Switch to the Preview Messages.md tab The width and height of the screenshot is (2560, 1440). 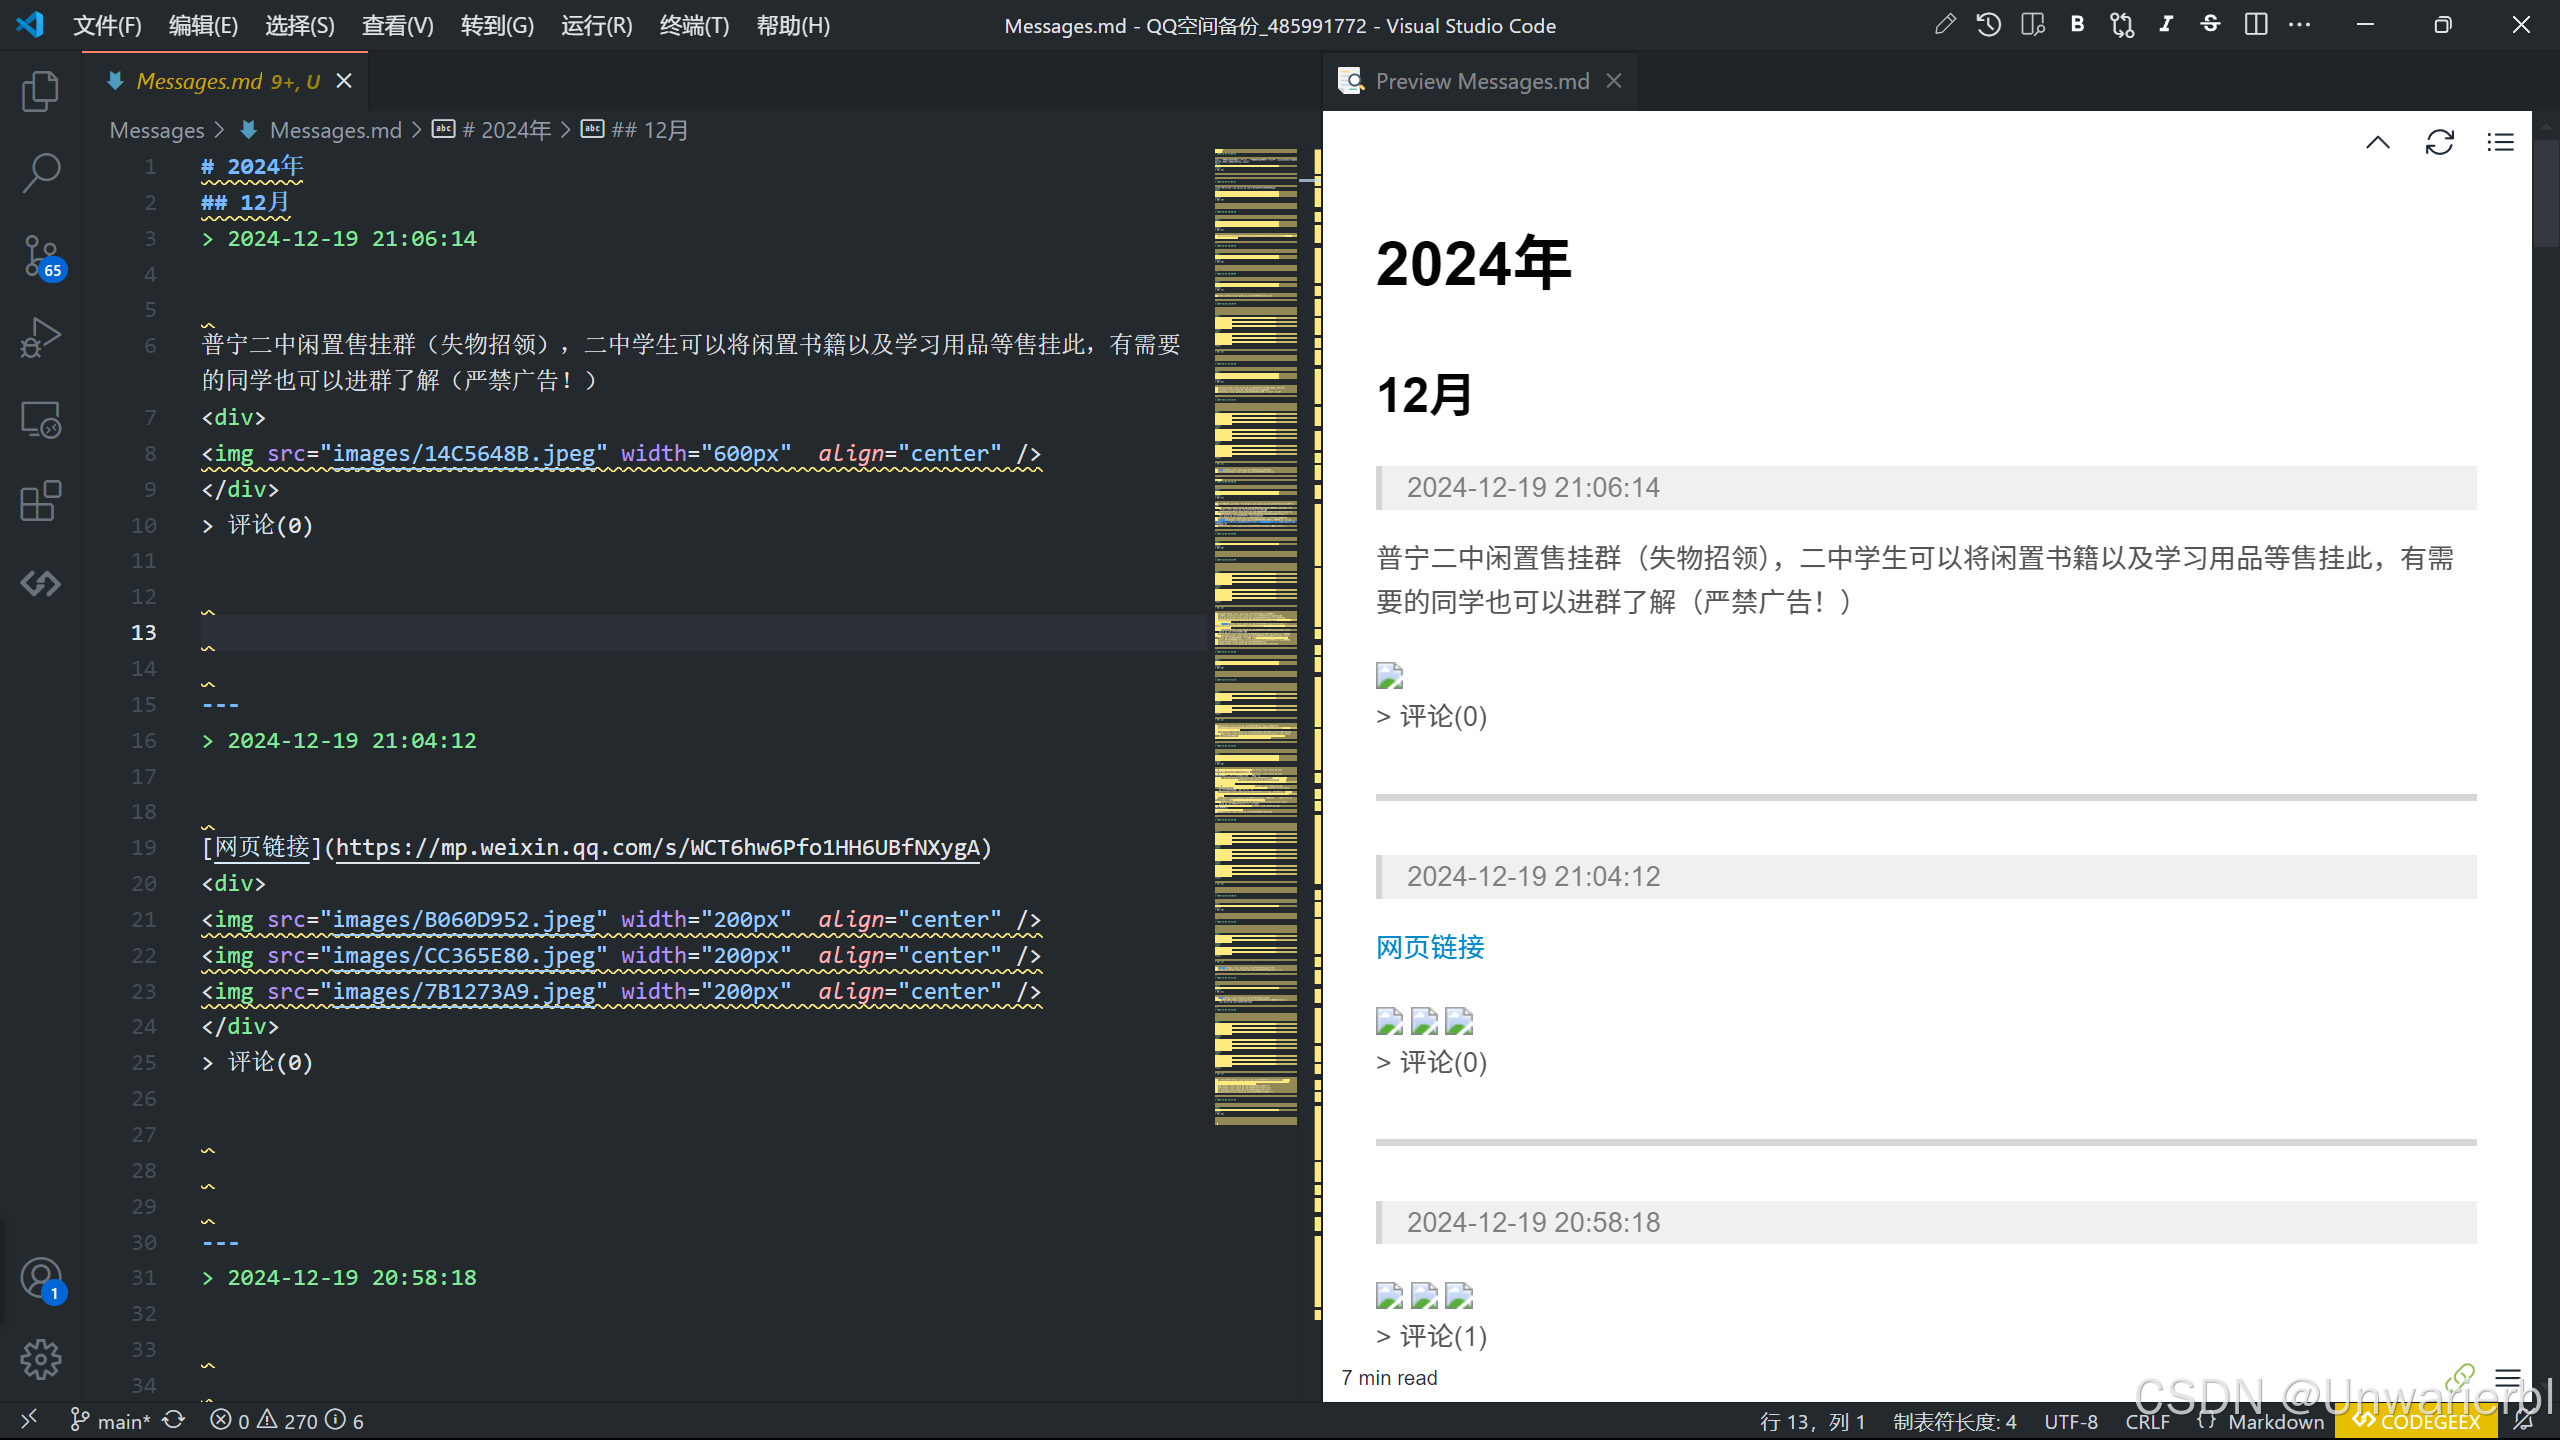1481,81
